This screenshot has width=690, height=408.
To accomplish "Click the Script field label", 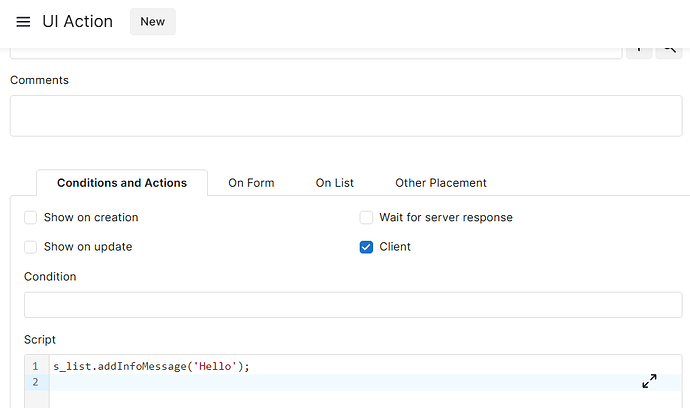I will tap(40, 340).
